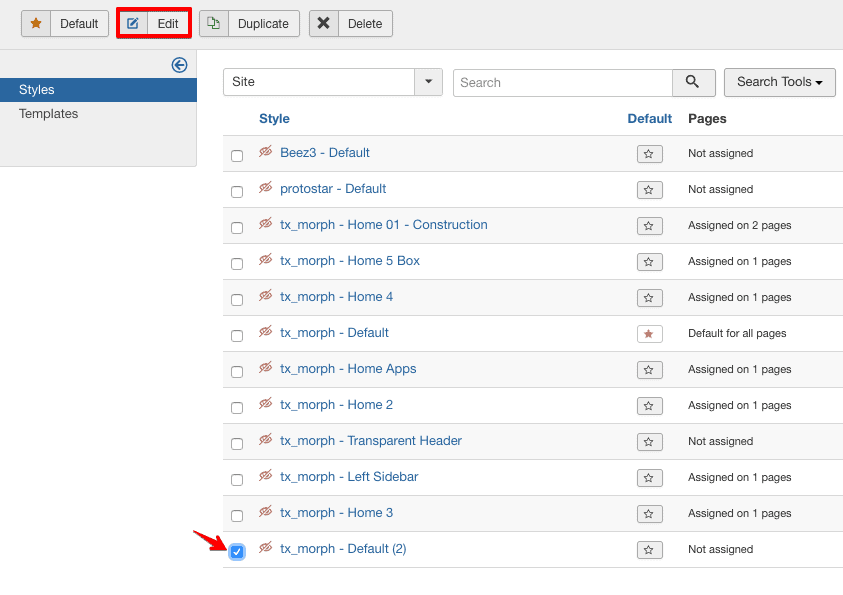843x595 pixels.
Task: Click the Delete toolbar button
Action: pos(351,24)
